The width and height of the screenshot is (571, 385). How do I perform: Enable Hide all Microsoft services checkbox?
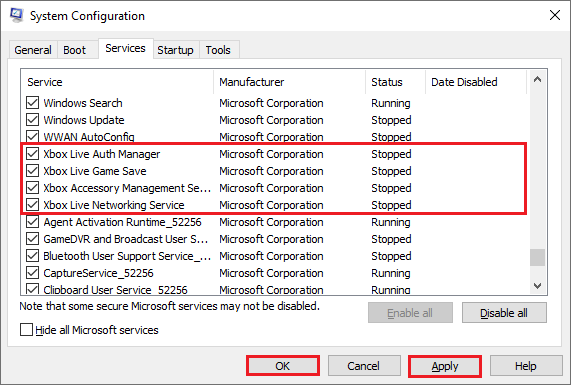(x=26, y=330)
